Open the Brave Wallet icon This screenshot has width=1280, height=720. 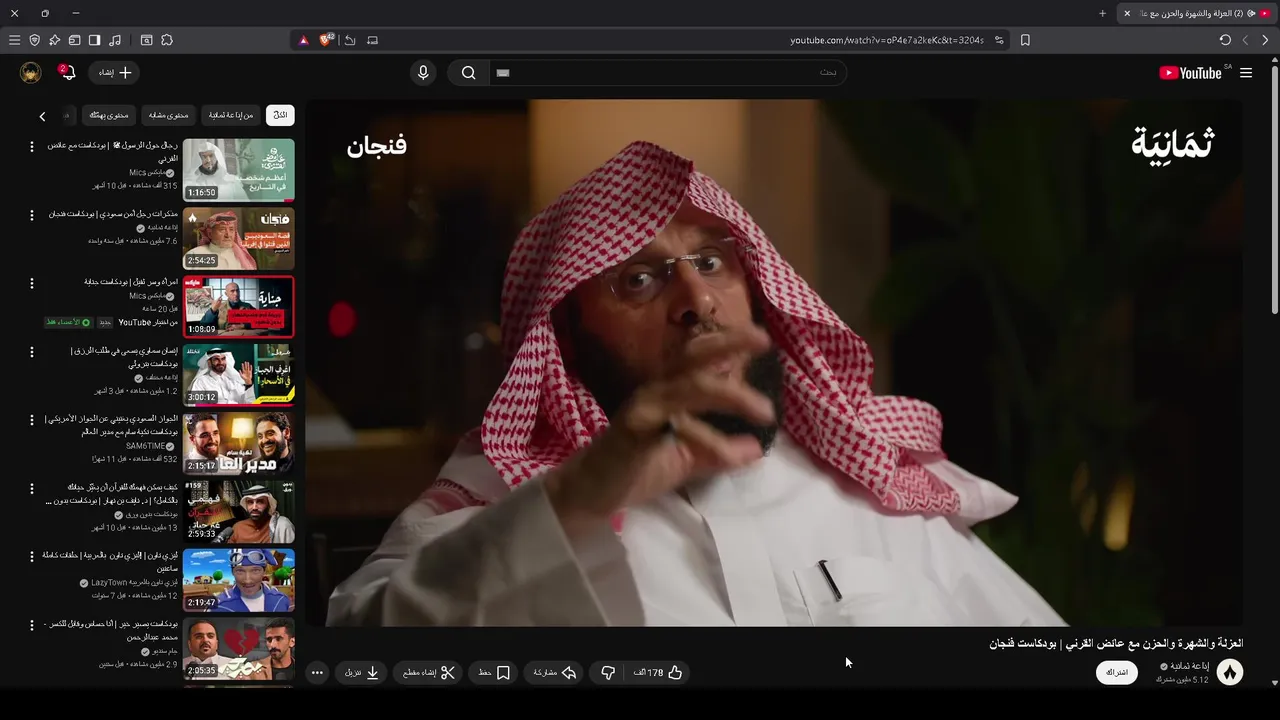pos(74,40)
